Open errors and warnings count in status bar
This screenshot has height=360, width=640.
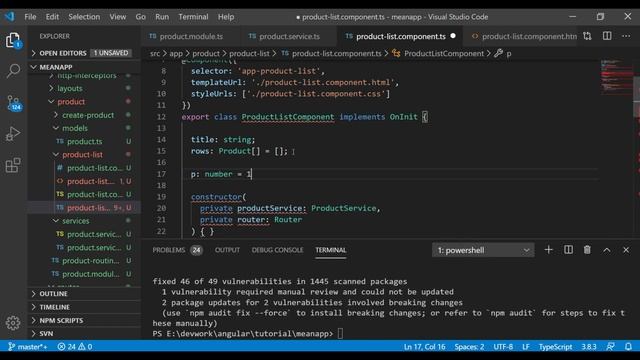pyautogui.click(x=75, y=347)
